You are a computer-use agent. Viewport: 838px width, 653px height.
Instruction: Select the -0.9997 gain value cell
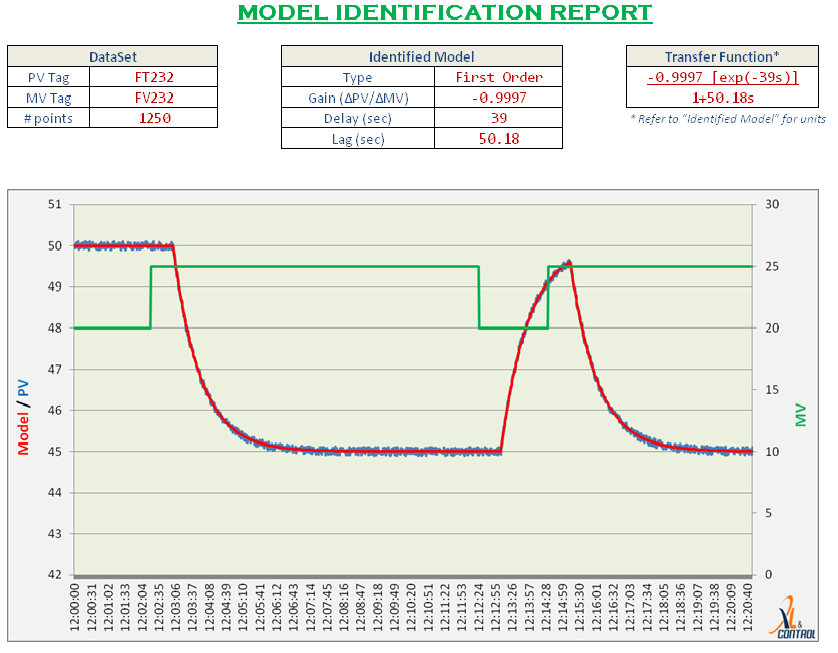pos(499,98)
